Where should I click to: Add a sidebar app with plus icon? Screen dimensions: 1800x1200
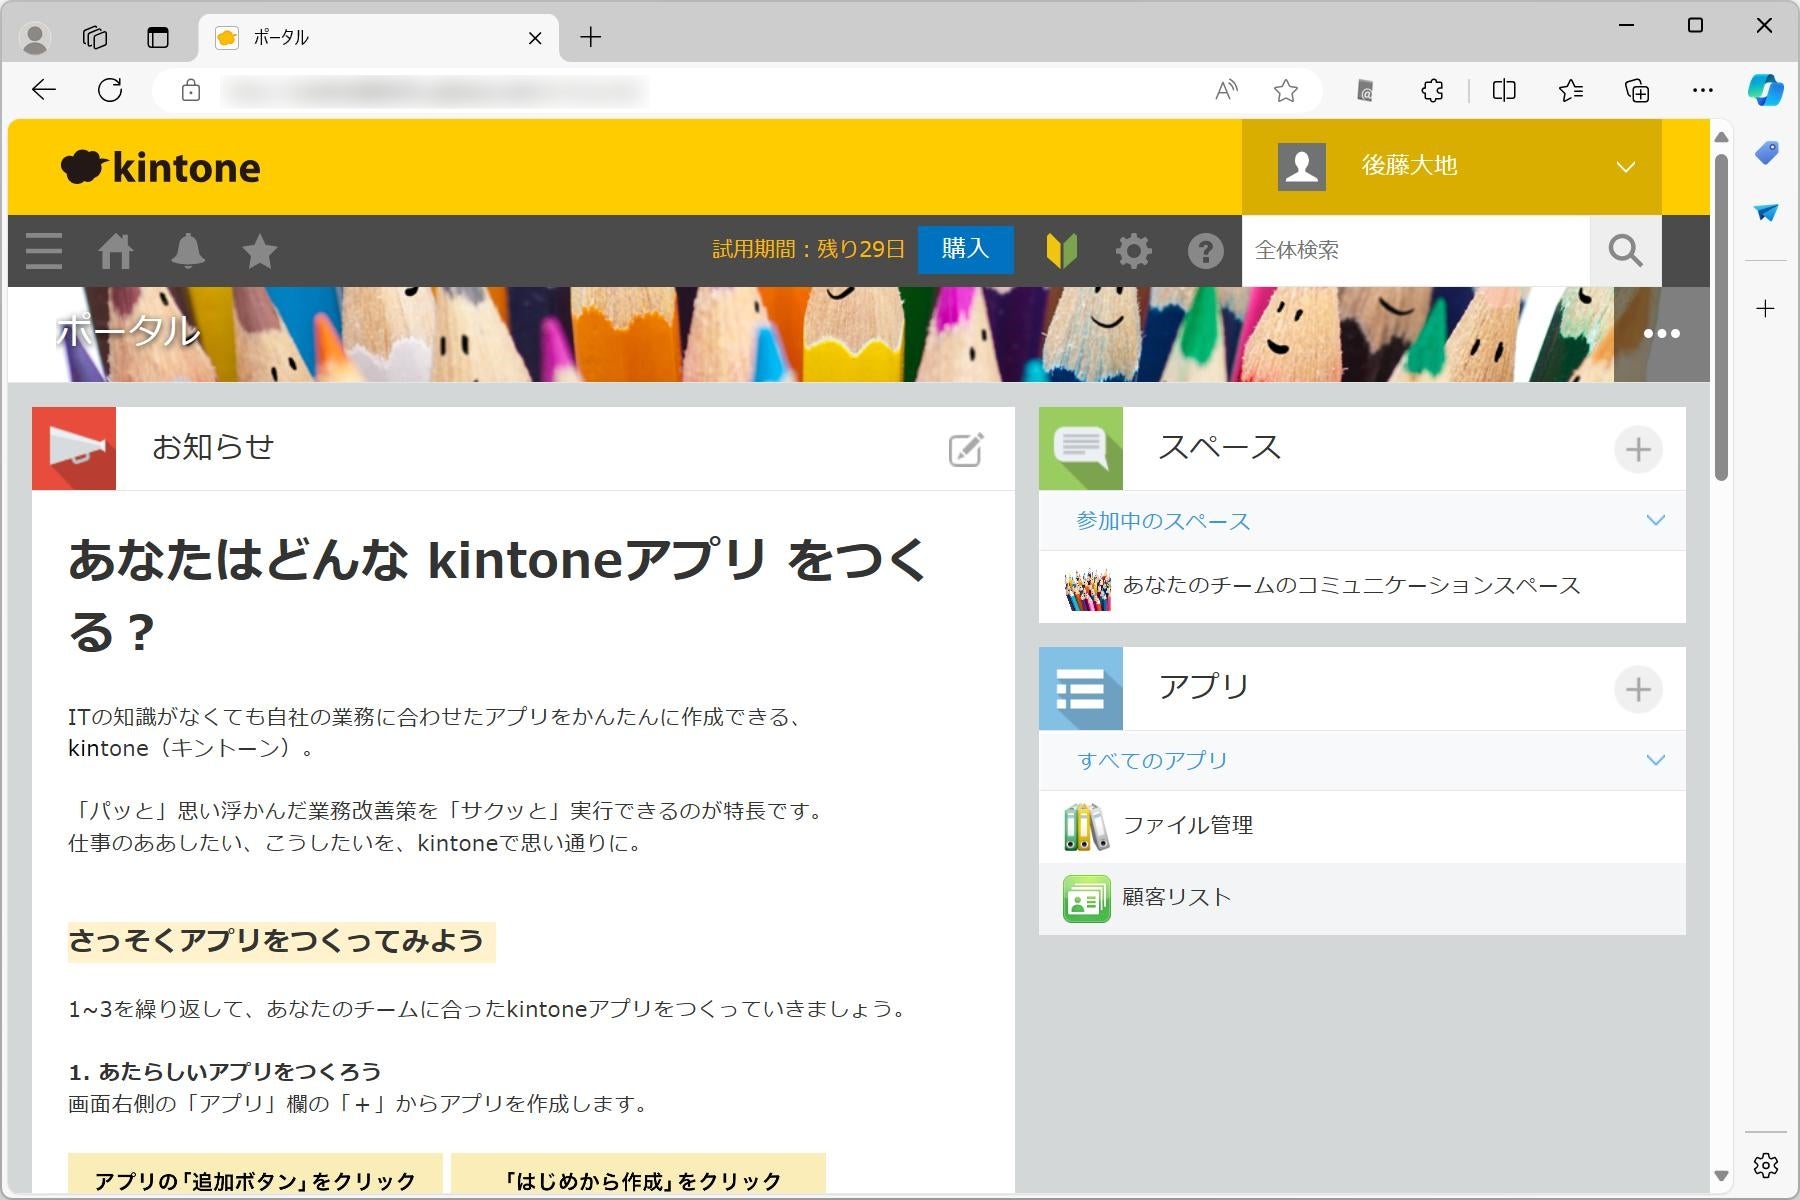pos(1766,308)
